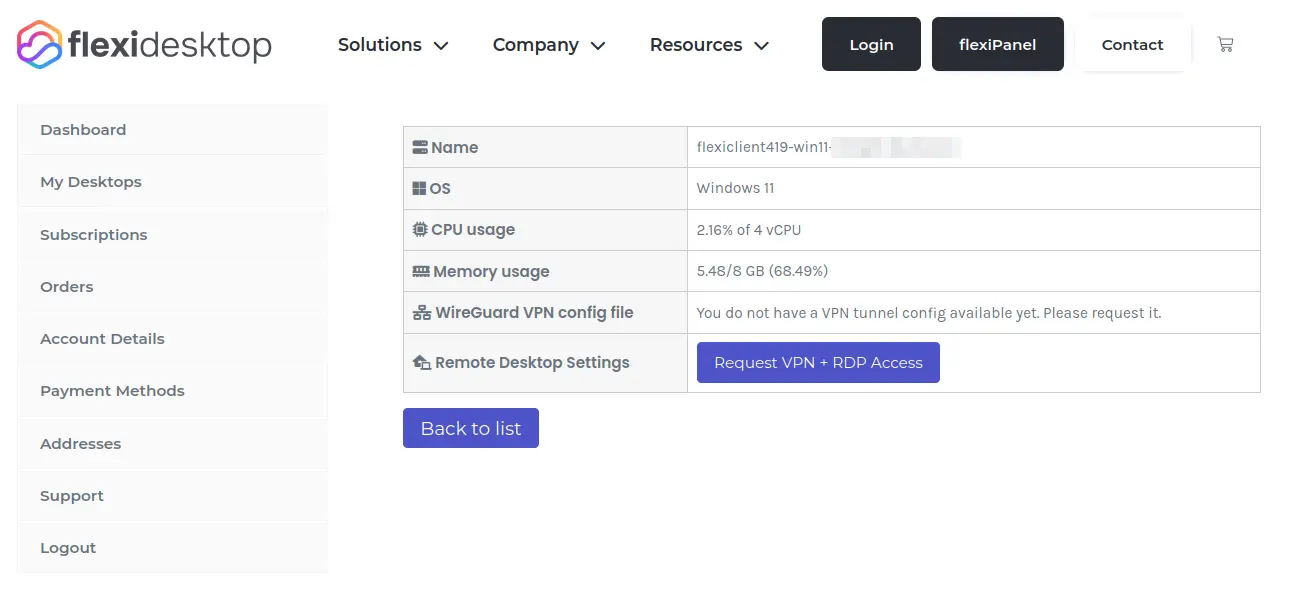Screen dimensions: 1303x606
Task: Open the flexiPanel button
Action: [x=997, y=44]
